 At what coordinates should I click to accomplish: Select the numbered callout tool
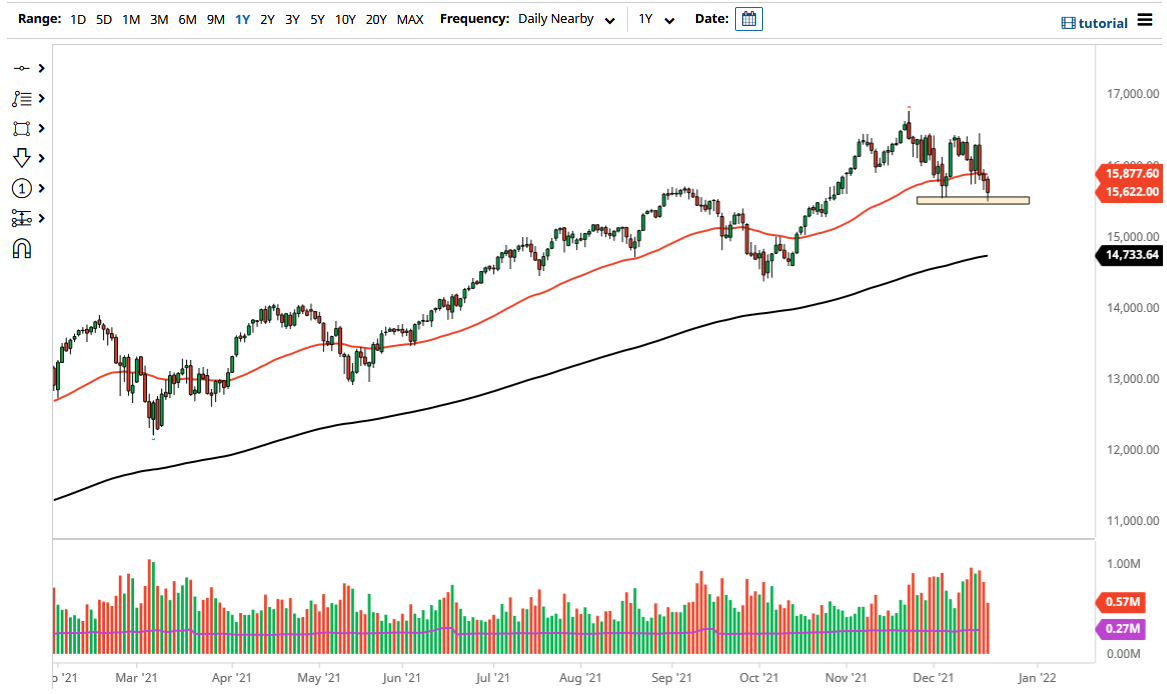coord(20,188)
